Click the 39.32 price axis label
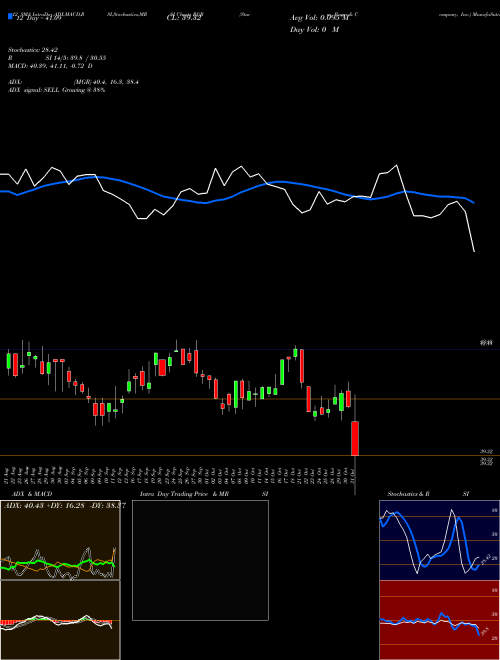Screen dimensions: 500x660 487,452
